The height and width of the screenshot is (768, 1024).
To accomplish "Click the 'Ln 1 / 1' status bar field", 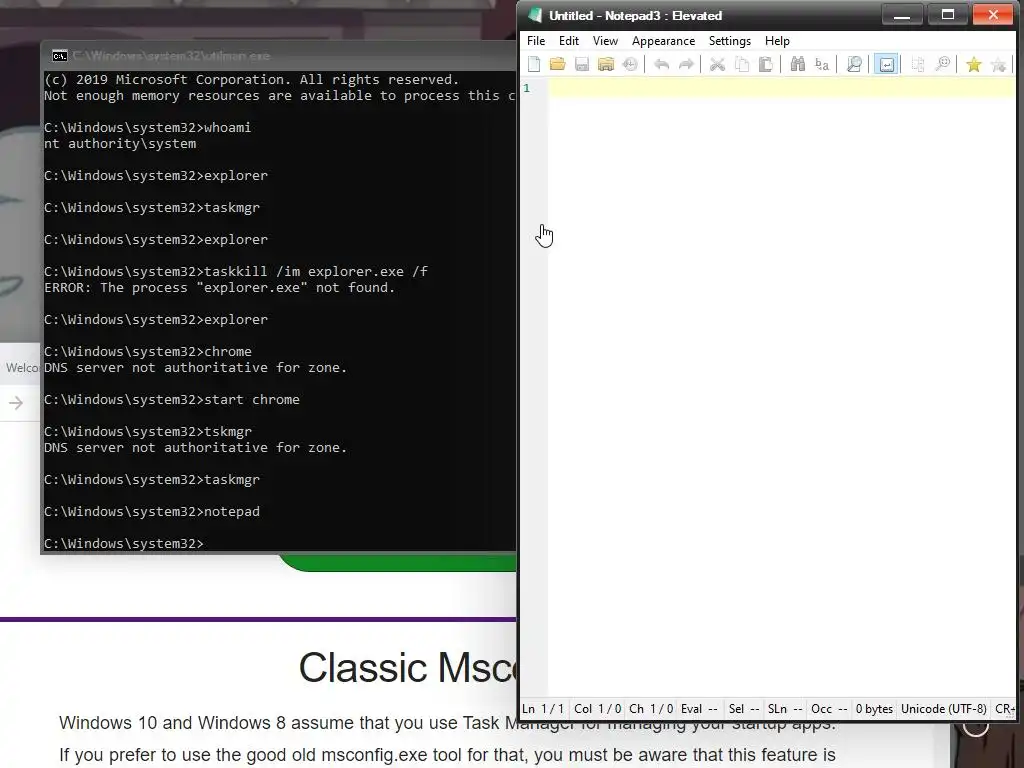I will (x=543, y=709).
